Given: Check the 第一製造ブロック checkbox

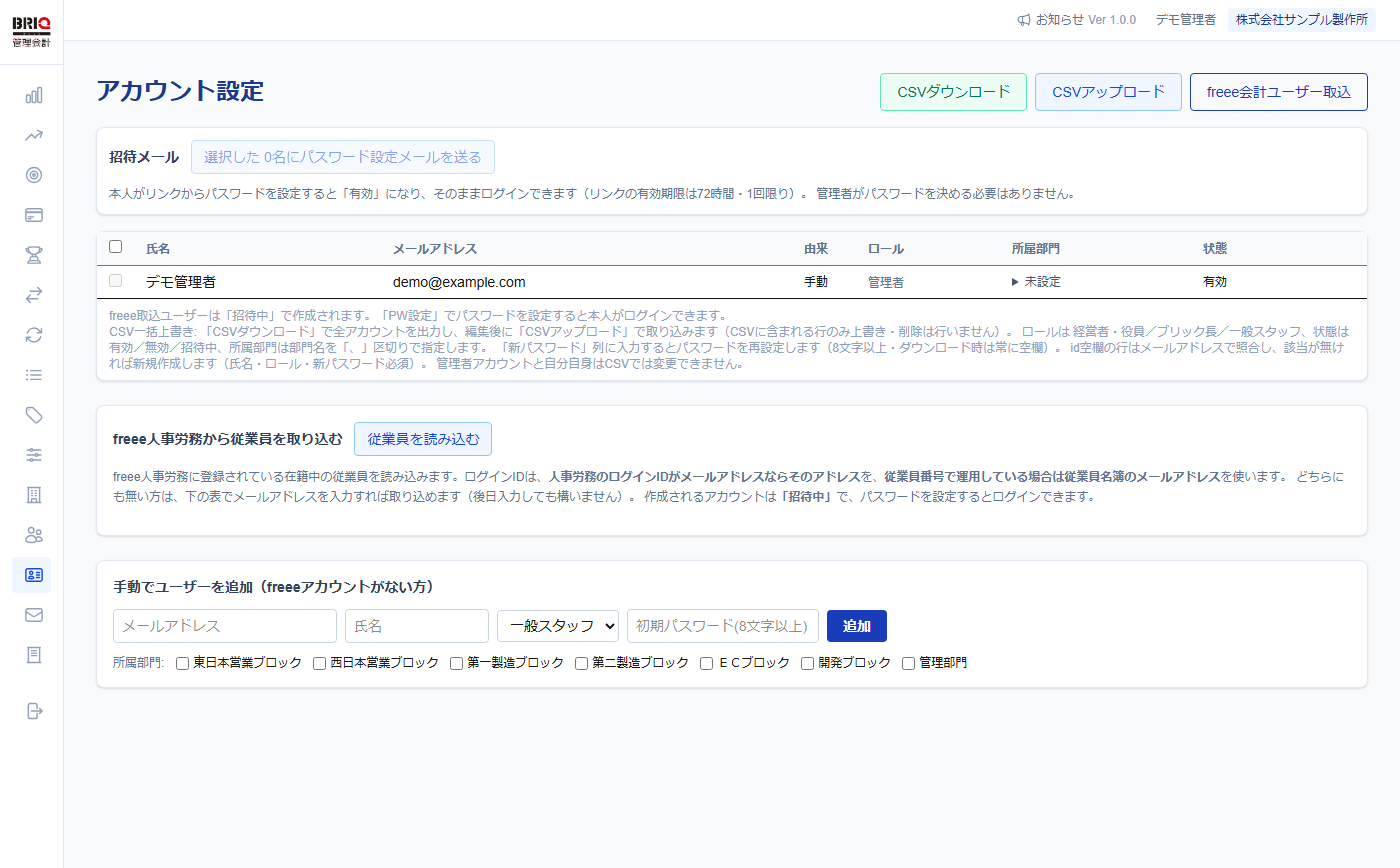Looking at the screenshot, I should click(456, 663).
